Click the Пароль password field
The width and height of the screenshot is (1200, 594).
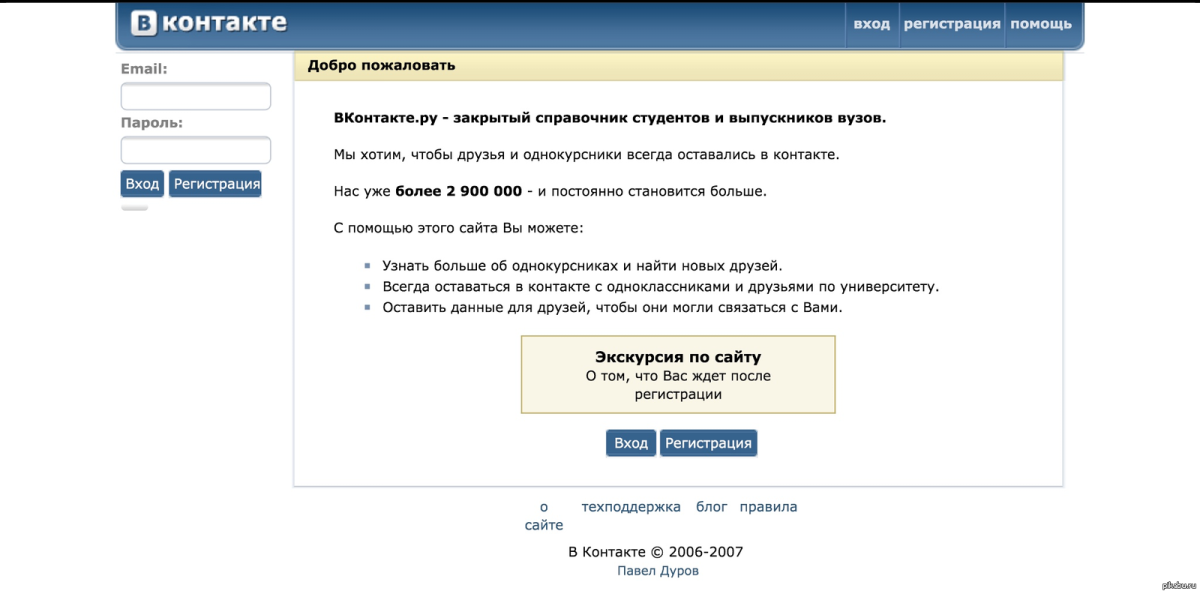point(196,149)
